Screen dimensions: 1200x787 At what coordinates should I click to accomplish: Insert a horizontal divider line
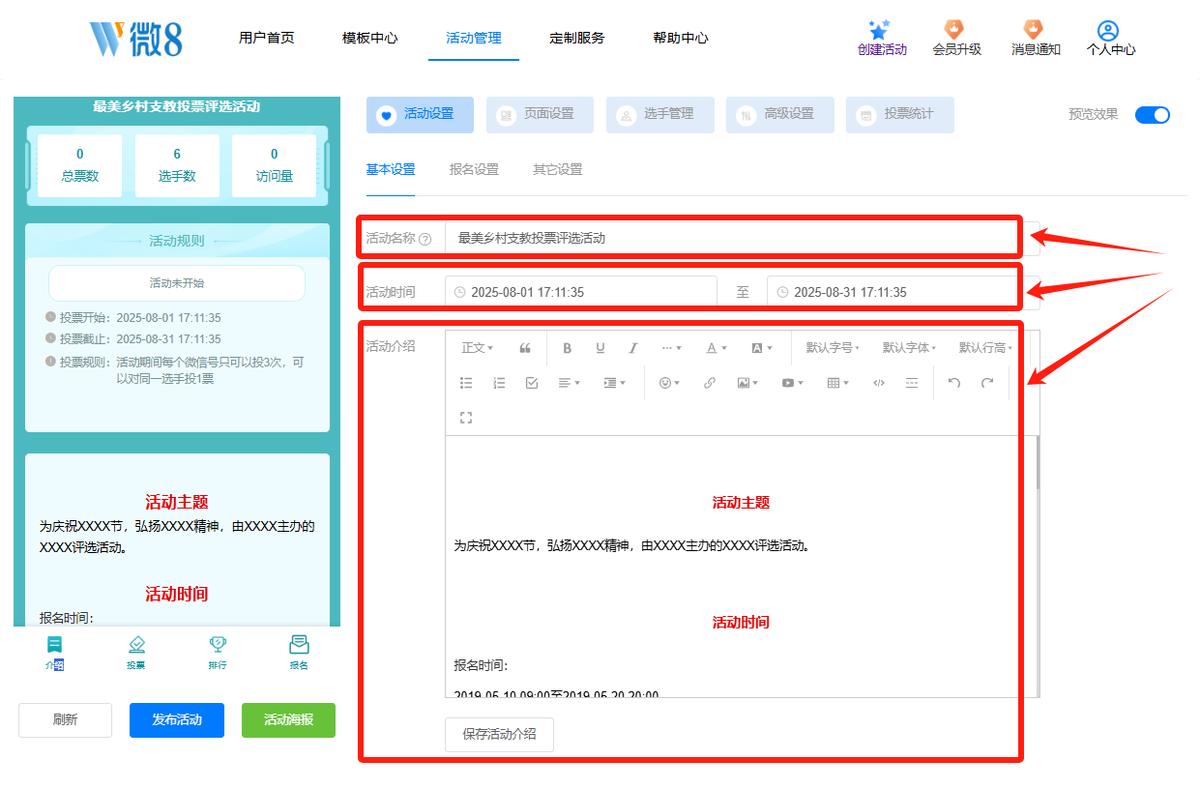[912, 383]
